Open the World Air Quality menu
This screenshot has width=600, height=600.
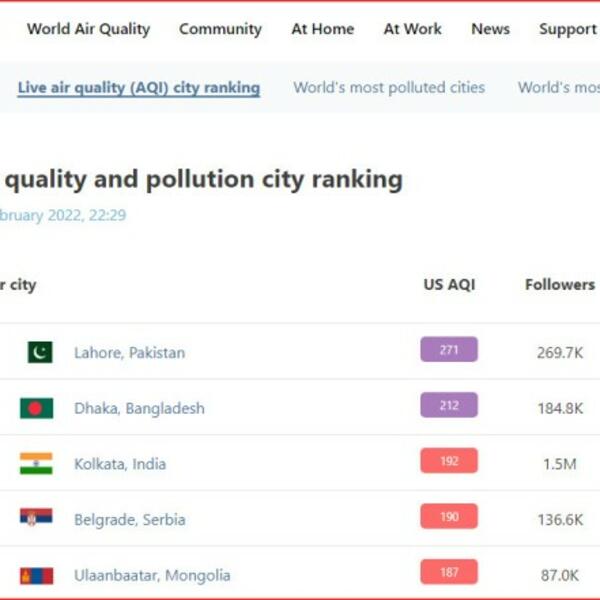(x=88, y=29)
